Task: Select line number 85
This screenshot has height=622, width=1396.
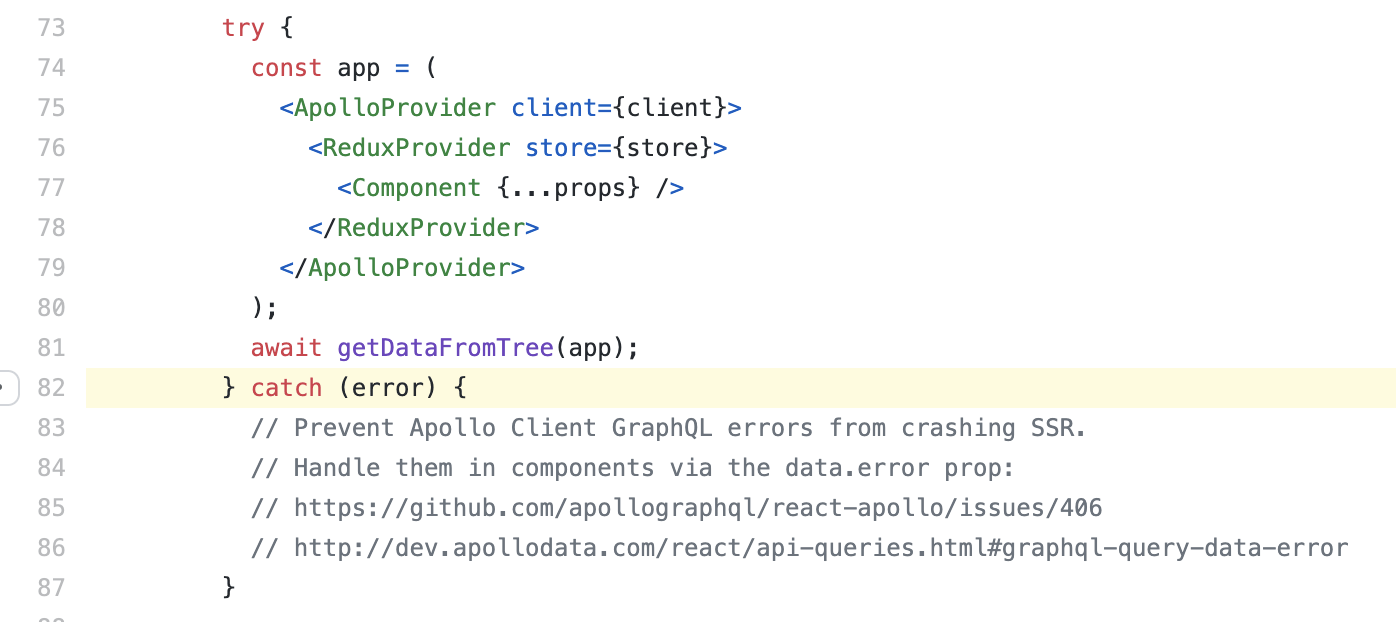Action: pos(51,508)
